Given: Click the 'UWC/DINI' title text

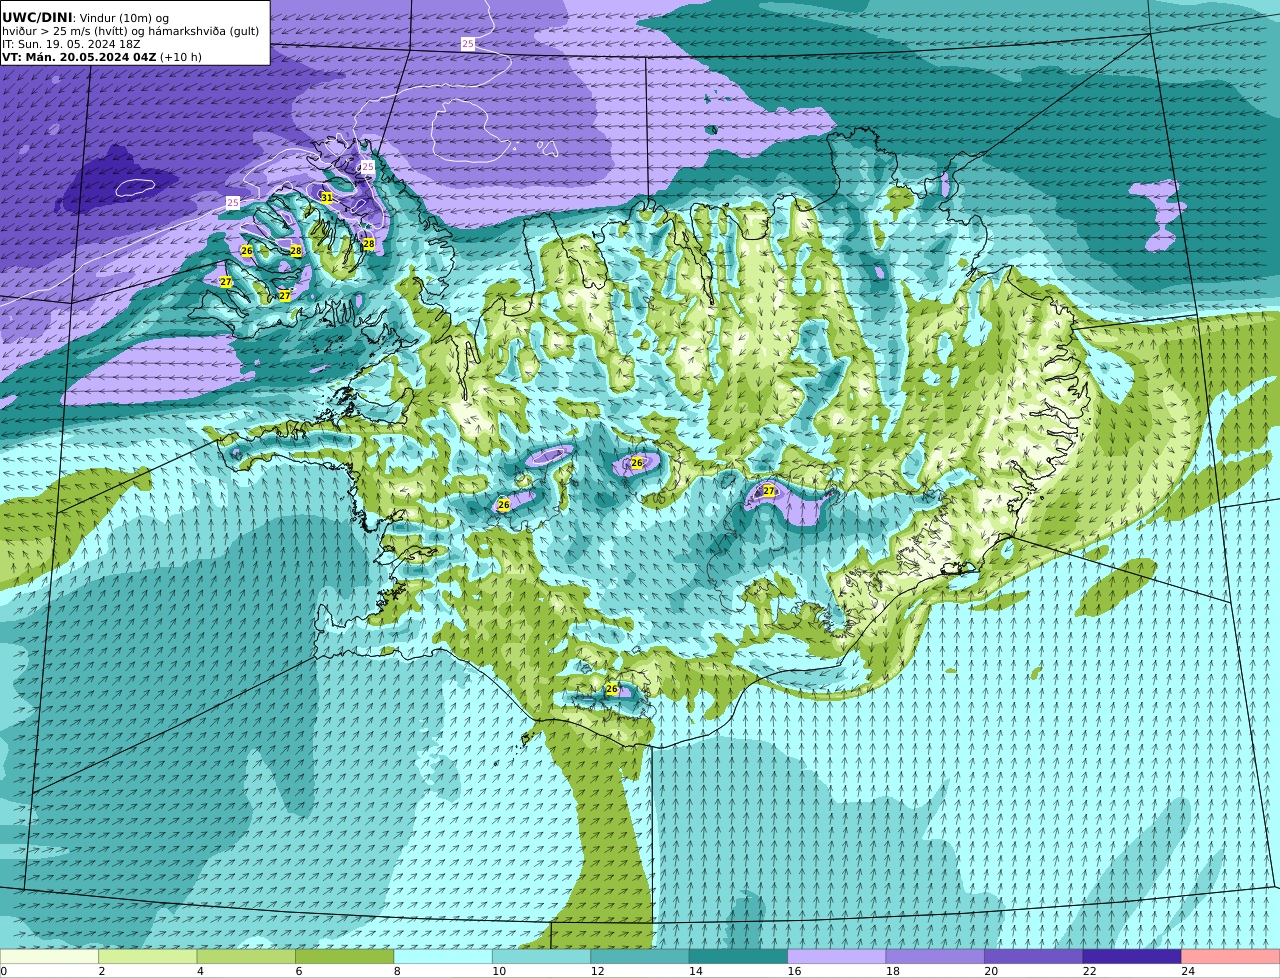Looking at the screenshot, I should coord(37,18).
